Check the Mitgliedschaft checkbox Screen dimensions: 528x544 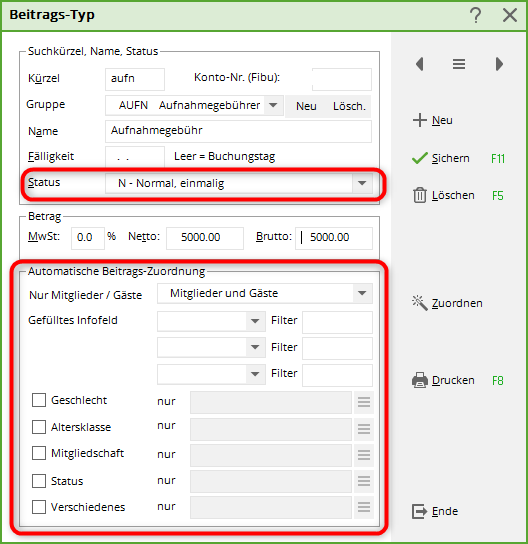(x=39, y=453)
